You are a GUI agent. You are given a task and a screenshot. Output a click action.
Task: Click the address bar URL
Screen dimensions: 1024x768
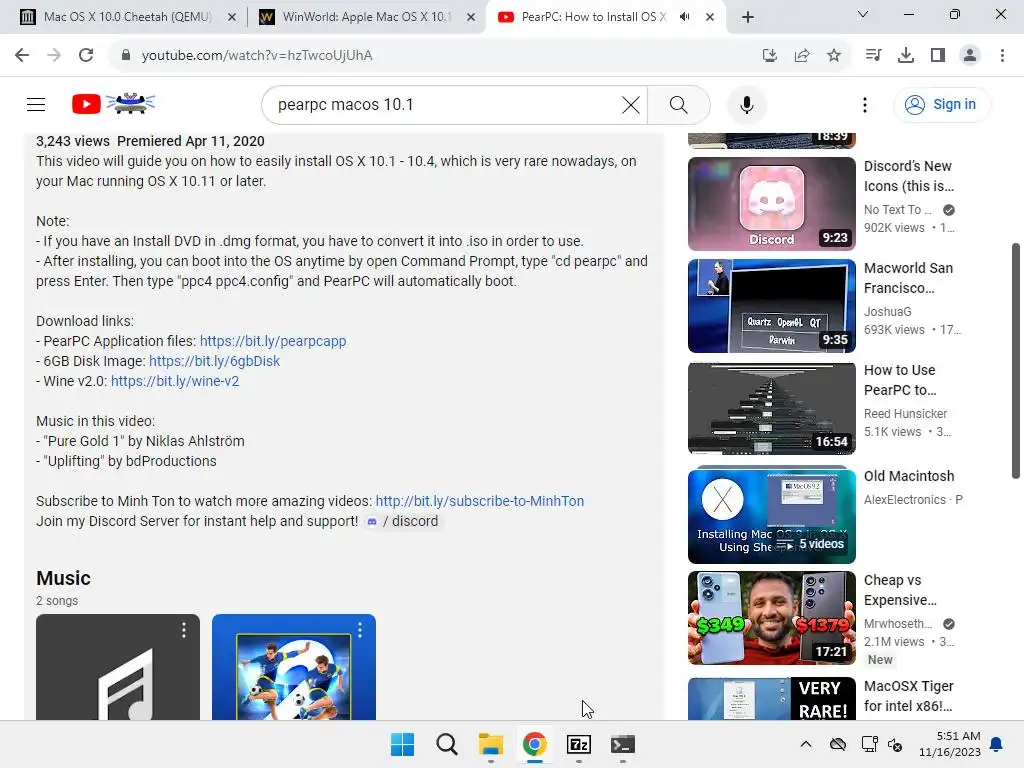[257, 56]
